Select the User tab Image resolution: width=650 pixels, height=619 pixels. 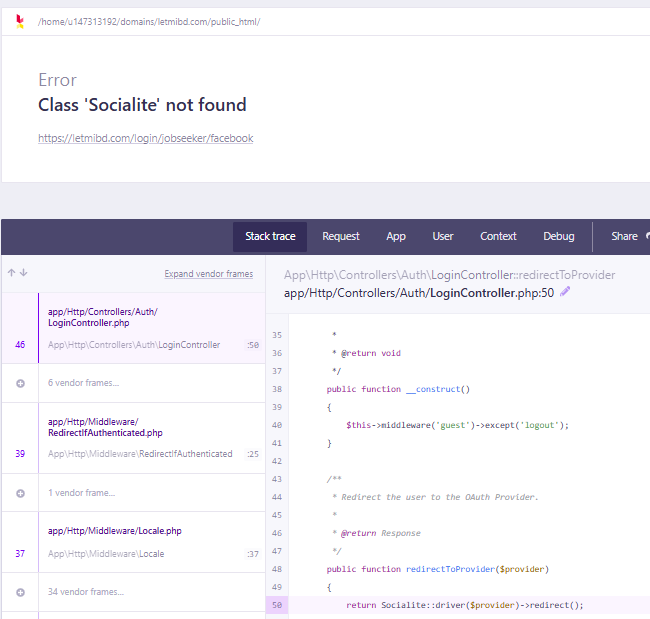pos(443,236)
